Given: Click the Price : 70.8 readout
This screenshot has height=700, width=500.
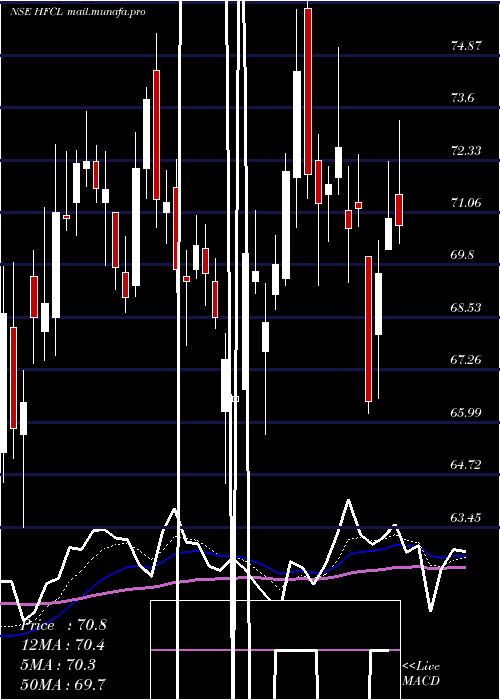Looking at the screenshot, I should (x=63, y=625).
